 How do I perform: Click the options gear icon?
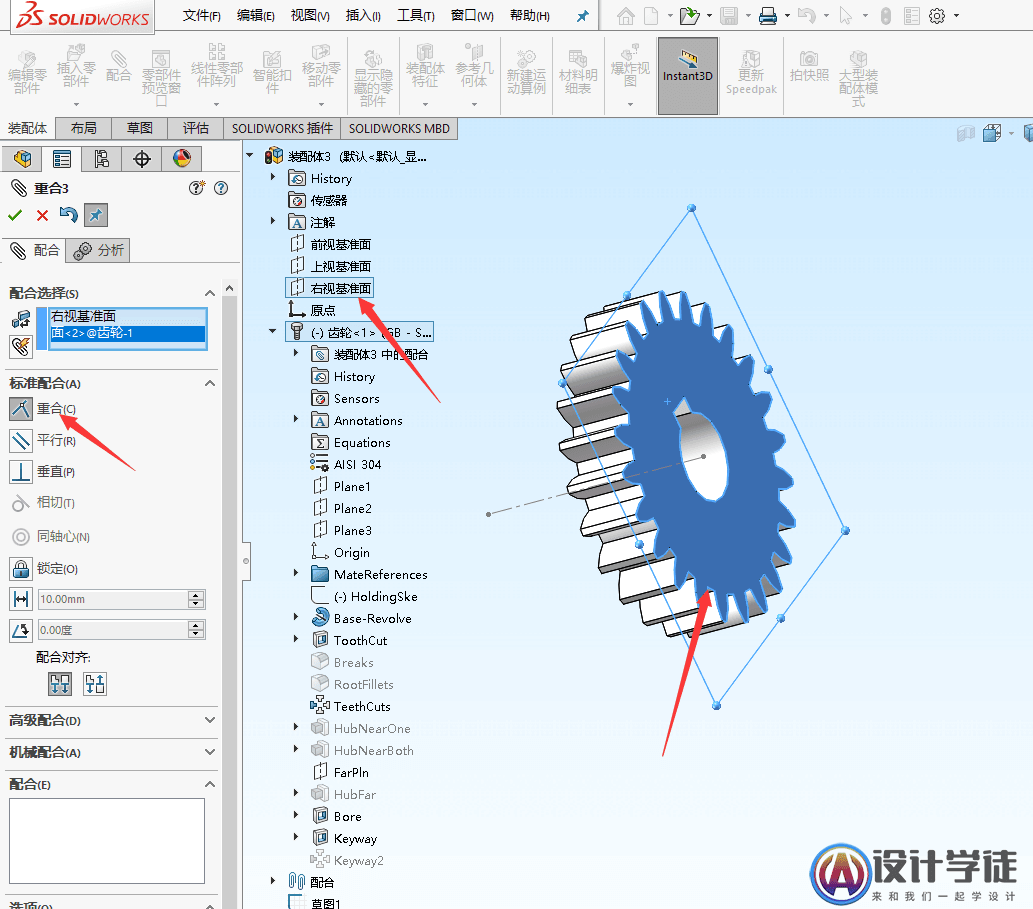(937, 16)
